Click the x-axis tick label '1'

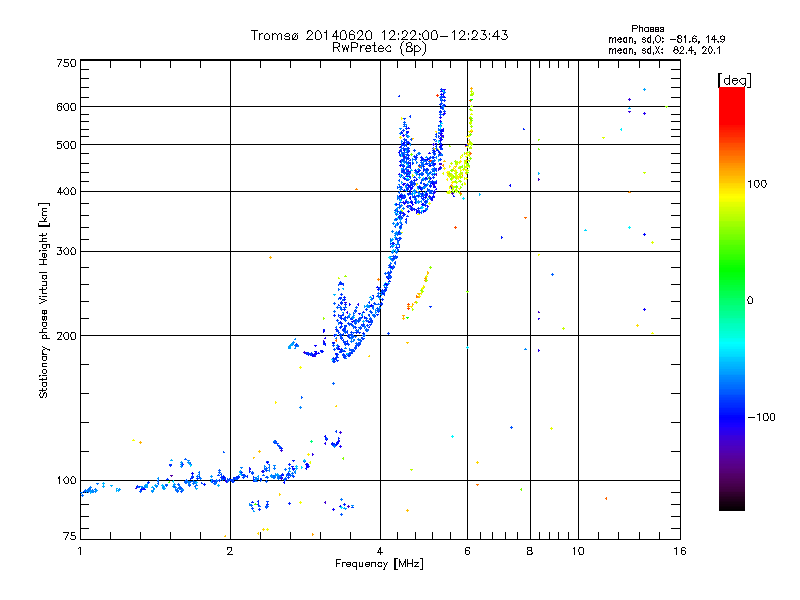80,551
